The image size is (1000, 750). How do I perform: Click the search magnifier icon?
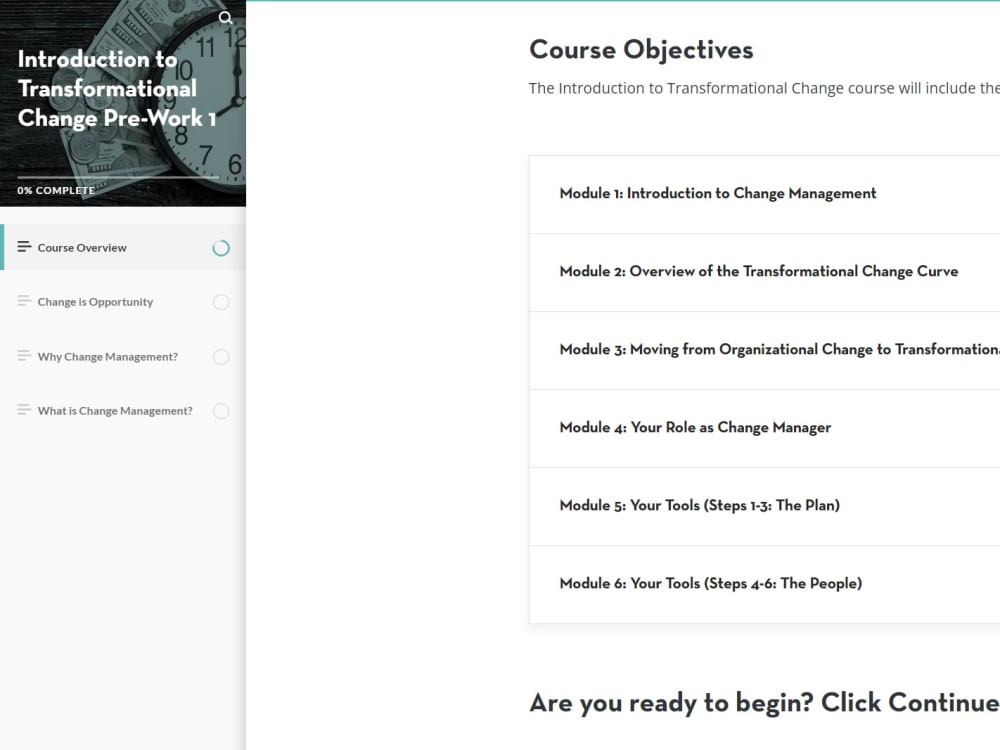[x=226, y=18]
